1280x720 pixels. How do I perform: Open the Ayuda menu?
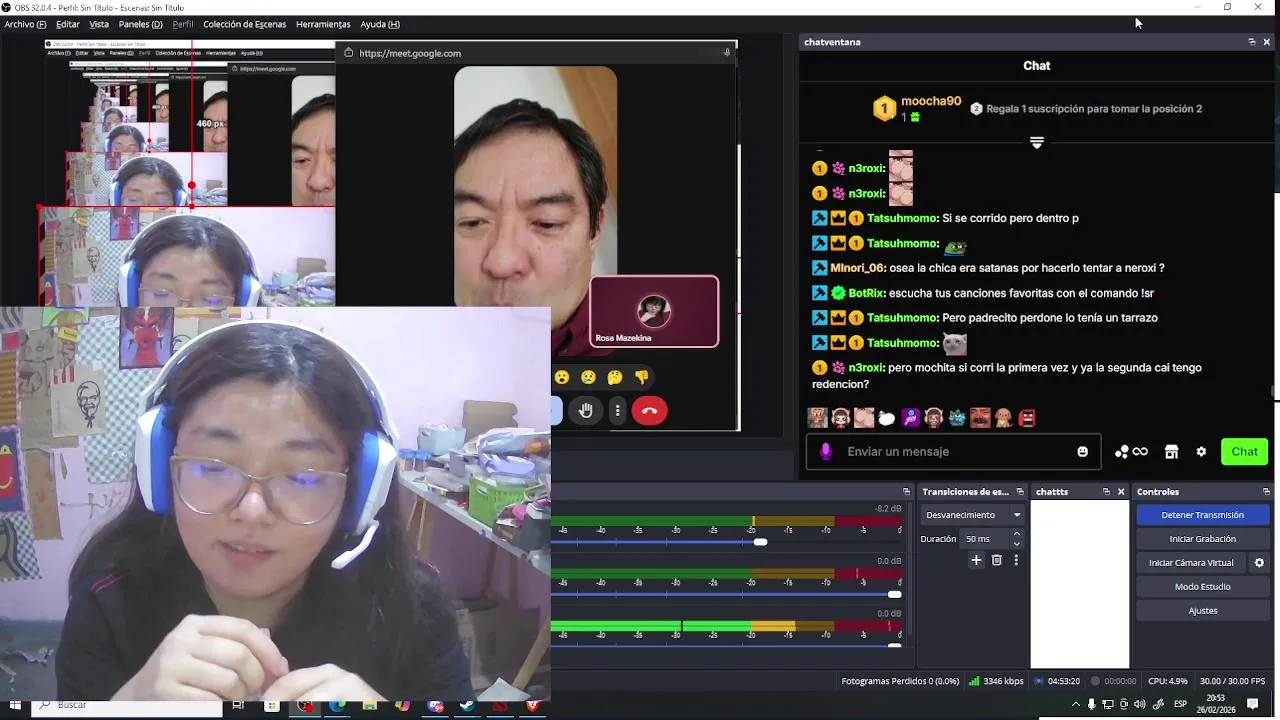pos(380,24)
